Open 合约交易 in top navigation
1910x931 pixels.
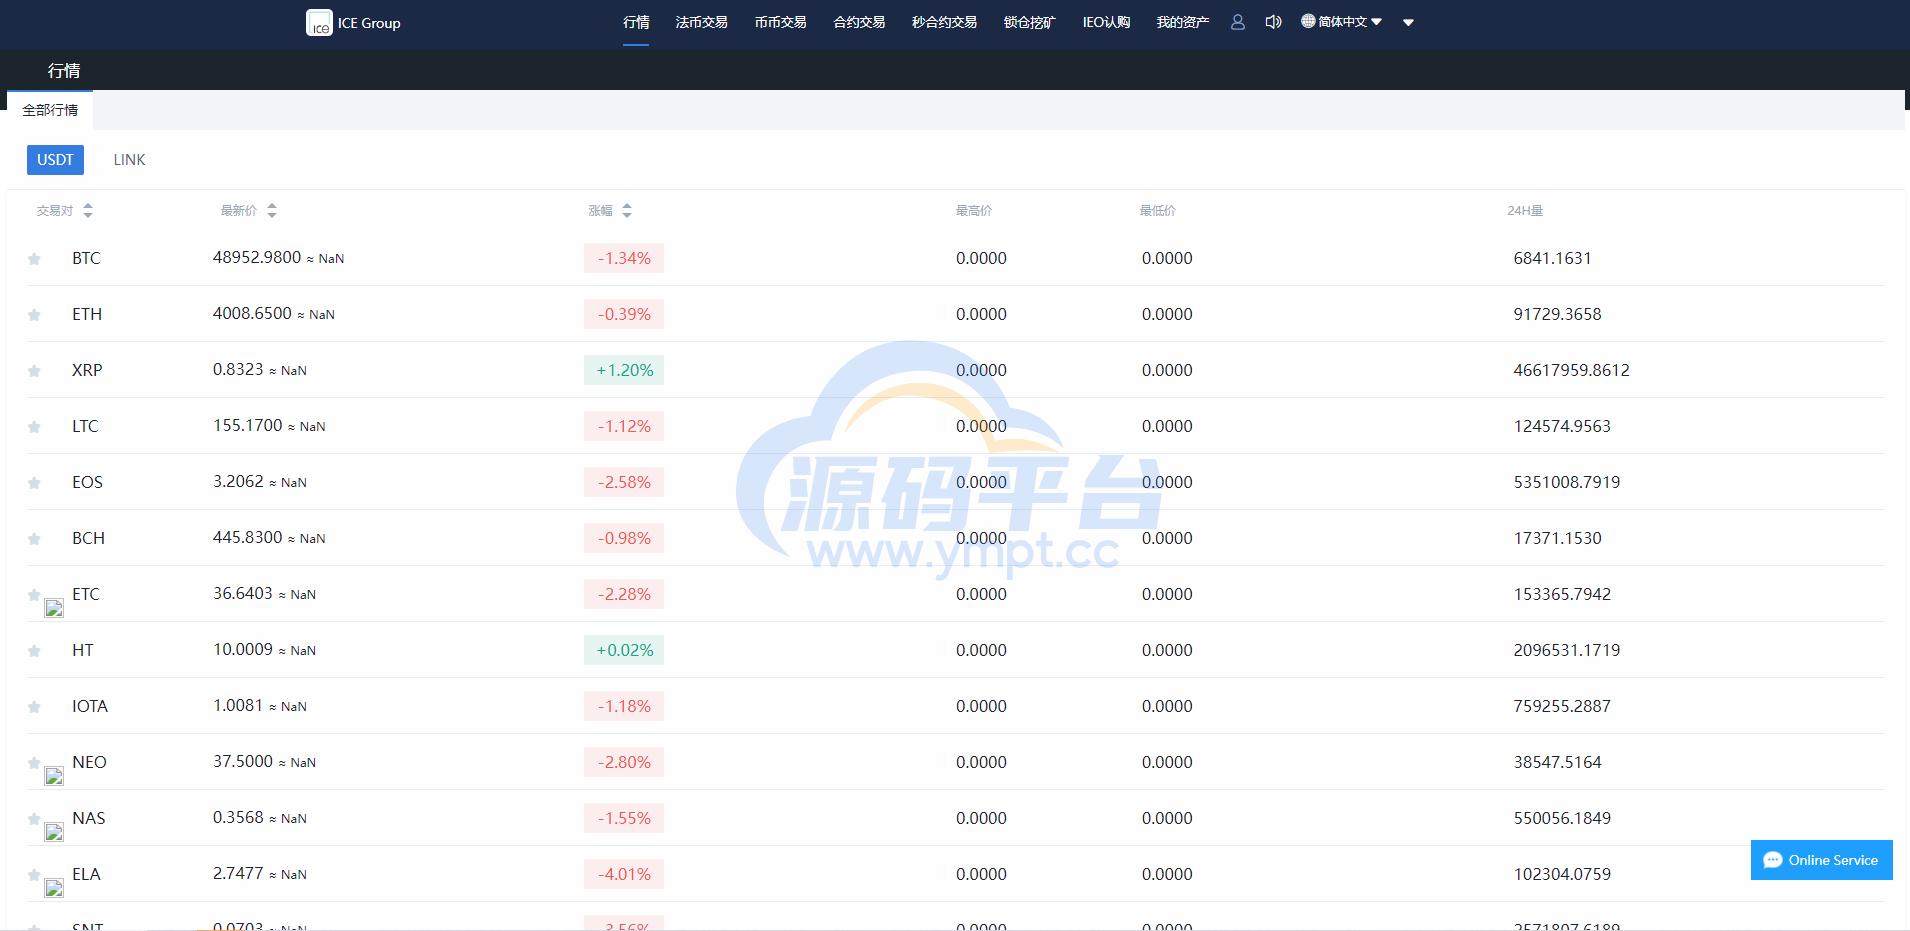859,22
